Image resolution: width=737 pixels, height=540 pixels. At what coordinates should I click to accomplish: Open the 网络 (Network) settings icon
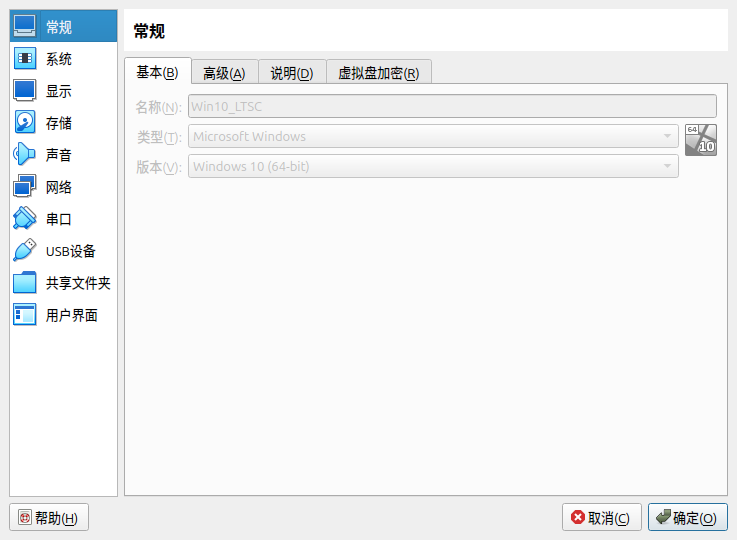coord(25,187)
